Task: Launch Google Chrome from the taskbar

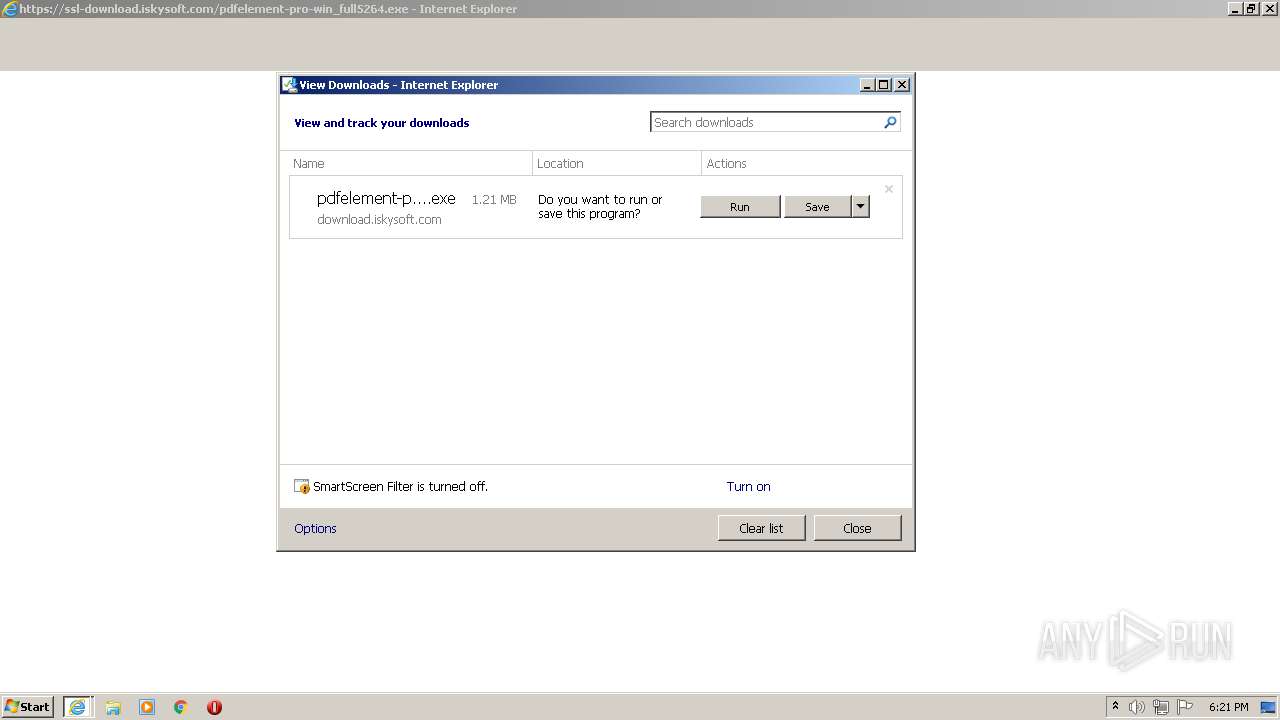Action: [x=181, y=707]
